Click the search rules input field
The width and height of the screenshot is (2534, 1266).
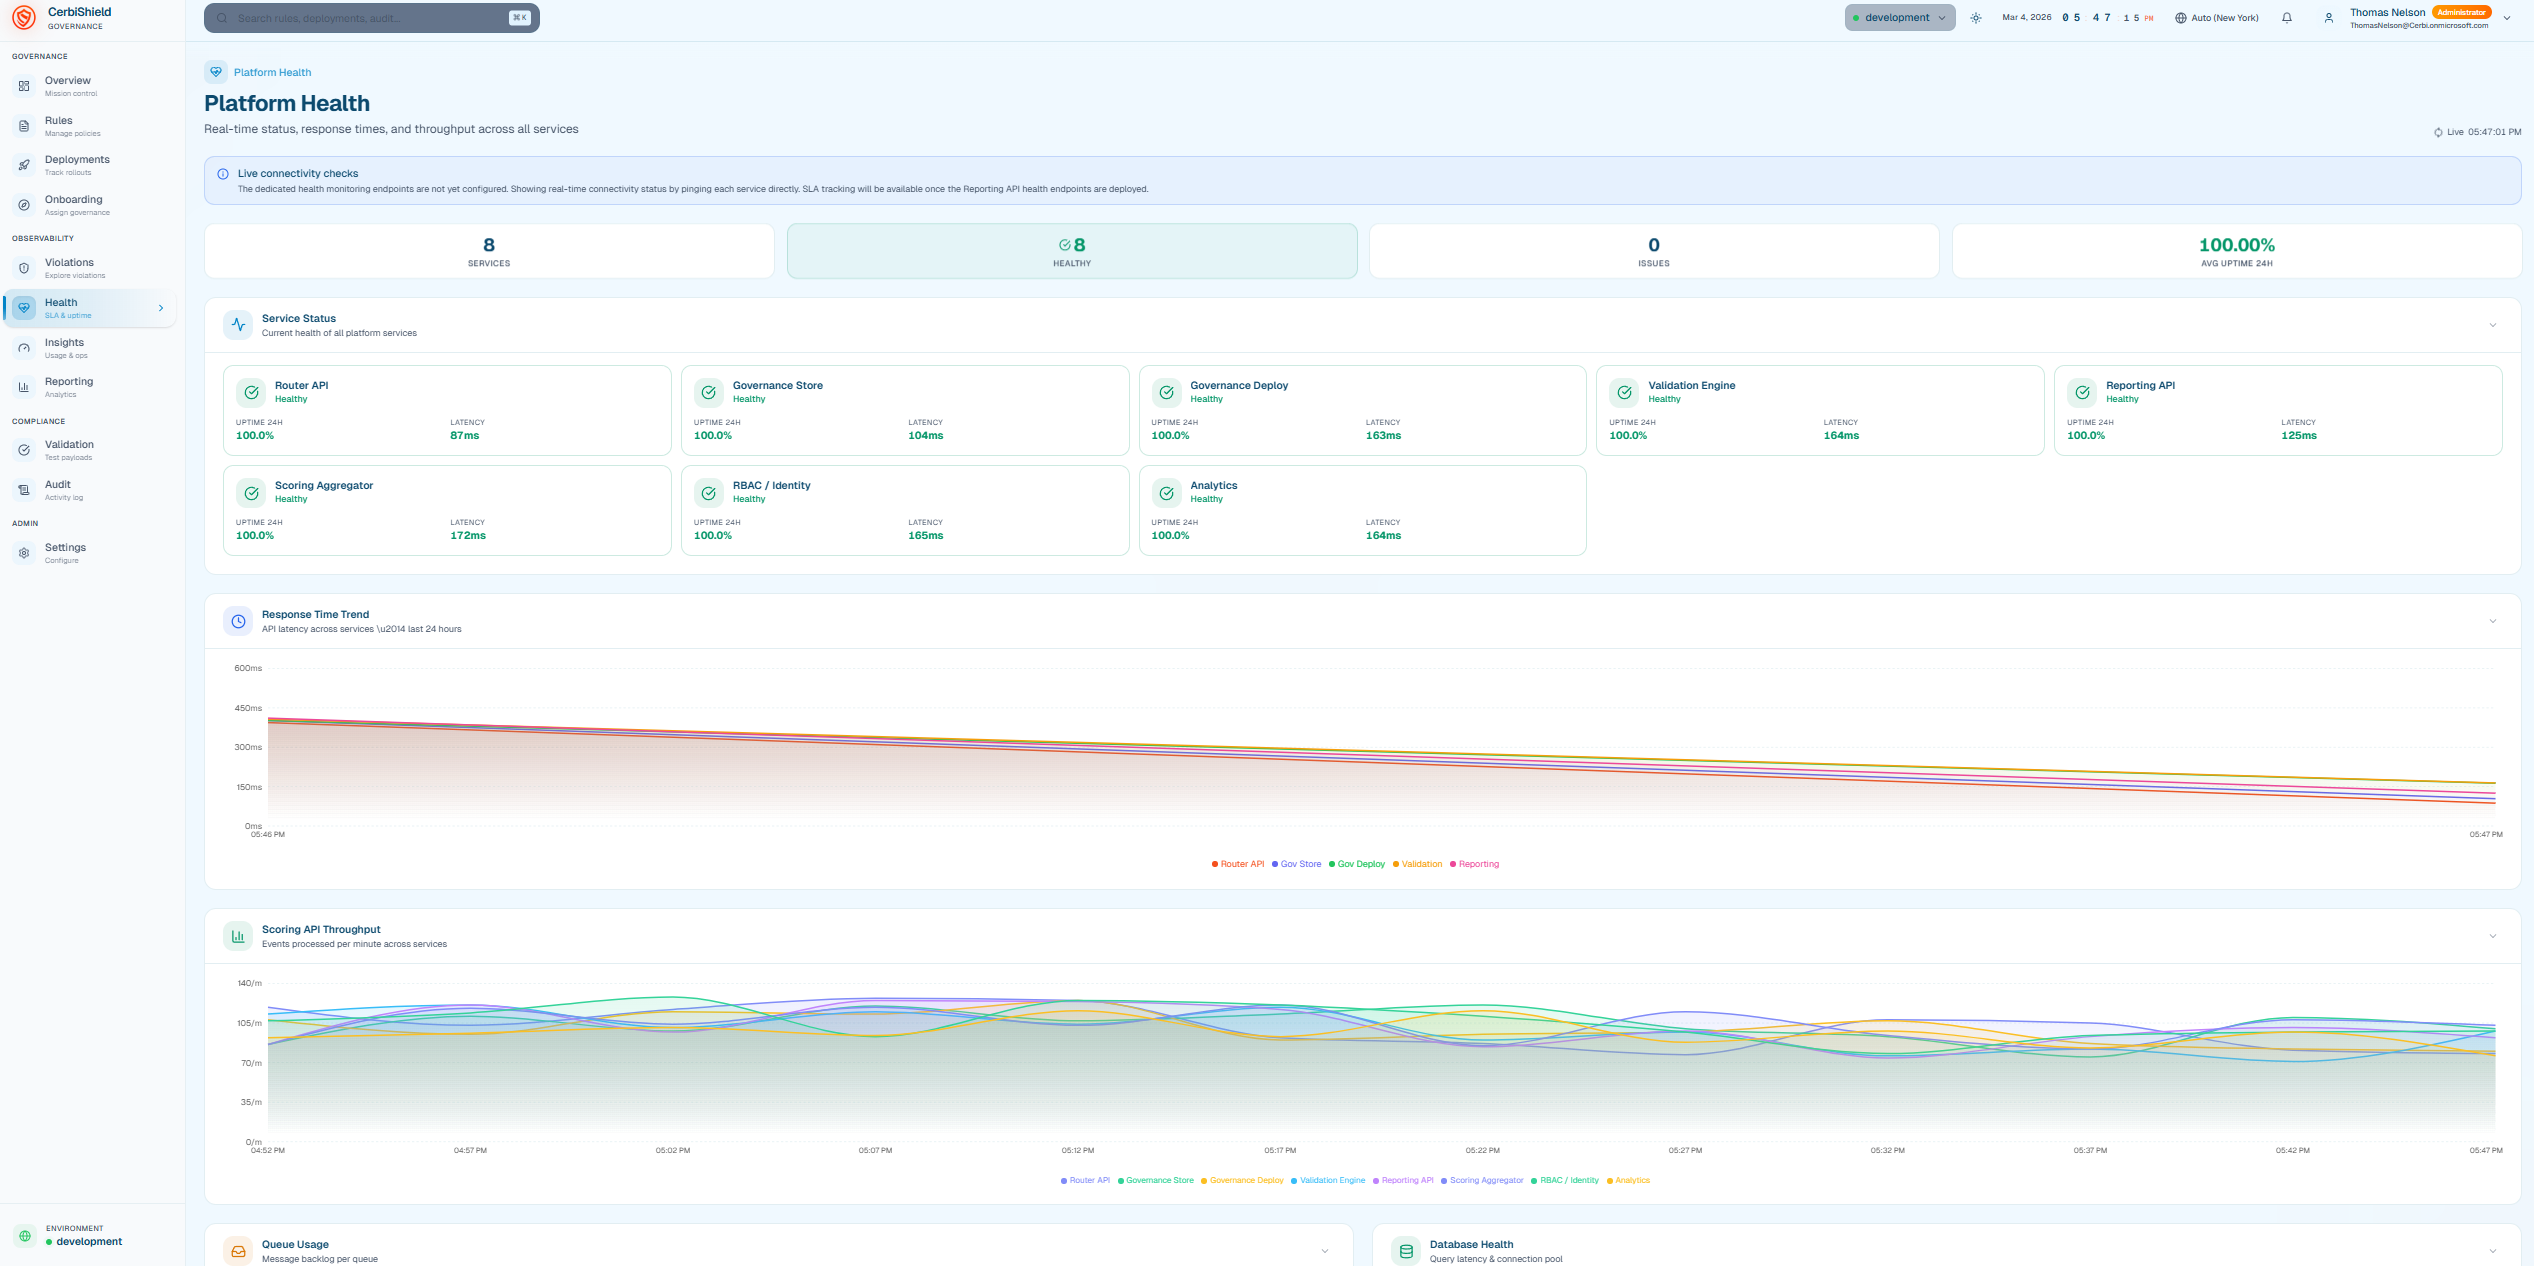(370, 18)
